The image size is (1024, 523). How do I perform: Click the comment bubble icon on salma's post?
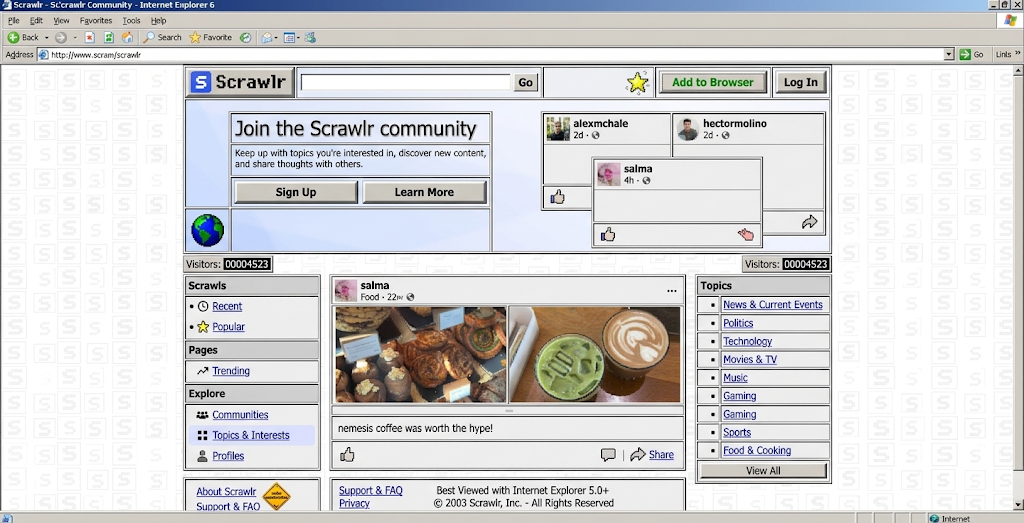coord(608,455)
